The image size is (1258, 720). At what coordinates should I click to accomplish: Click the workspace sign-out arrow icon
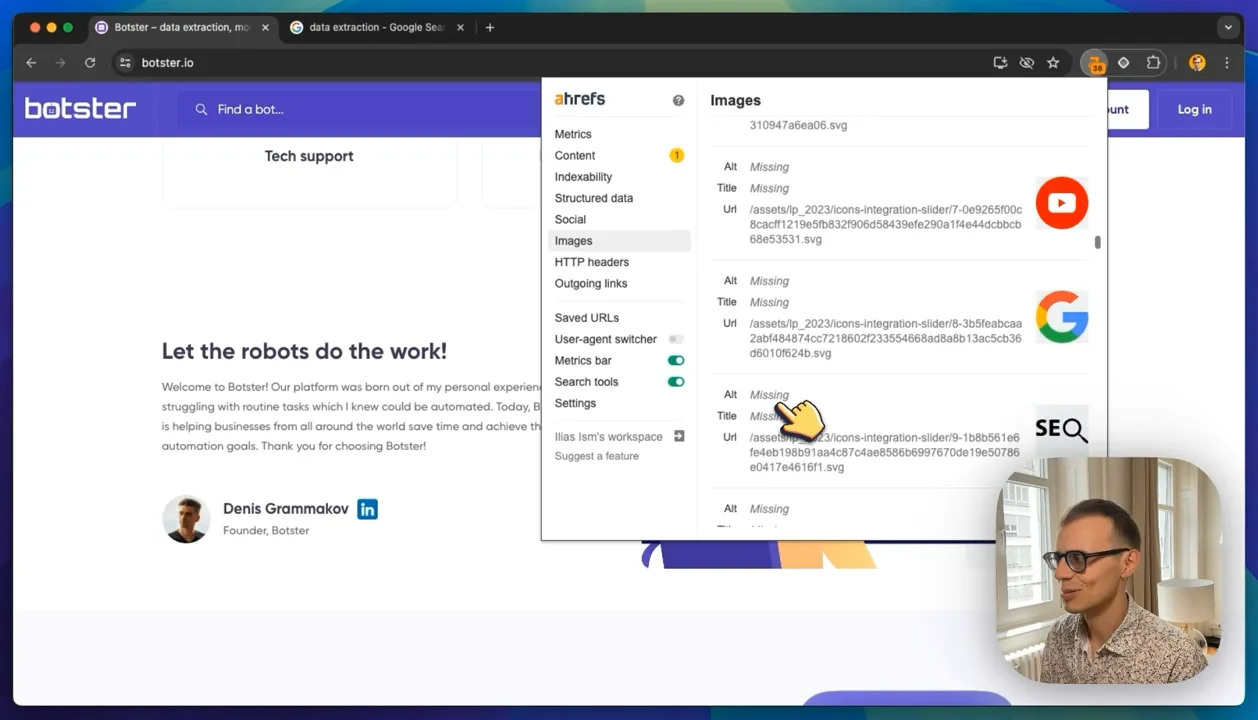[679, 436]
